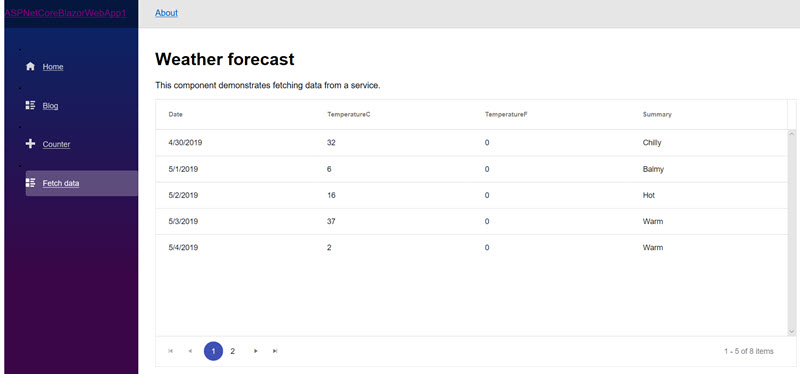This screenshot has width=800, height=374.
Task: Jump to the last page of the grid
Action: (x=275, y=351)
